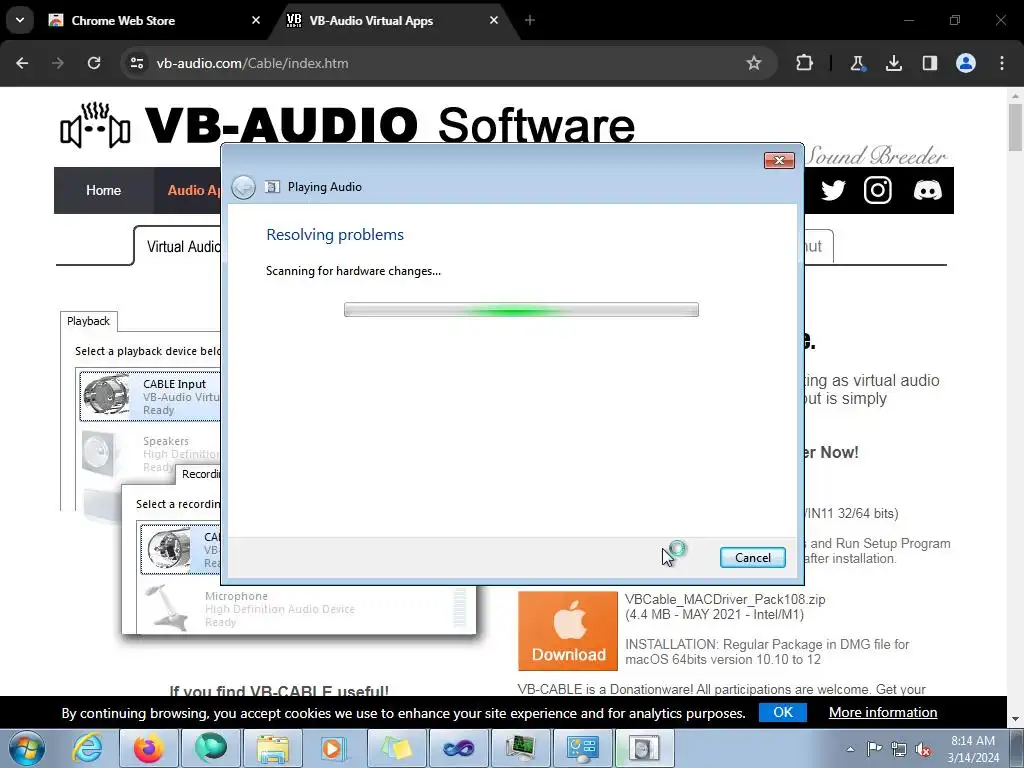Viewport: 1024px width, 768px height.
Task: Click the page vertical scrollbar thumb
Action: pyautogui.click(x=1016, y=127)
